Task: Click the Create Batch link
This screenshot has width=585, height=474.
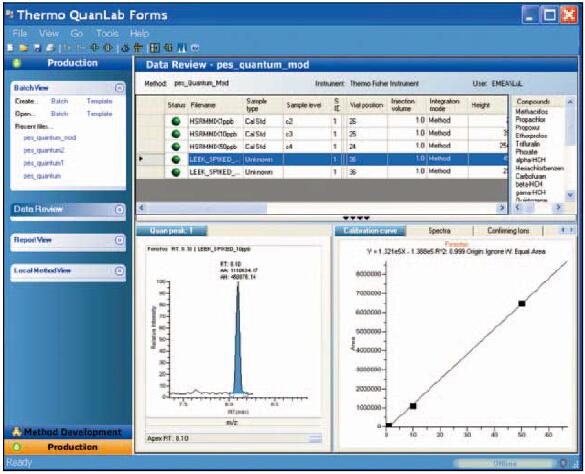Action: (x=60, y=101)
